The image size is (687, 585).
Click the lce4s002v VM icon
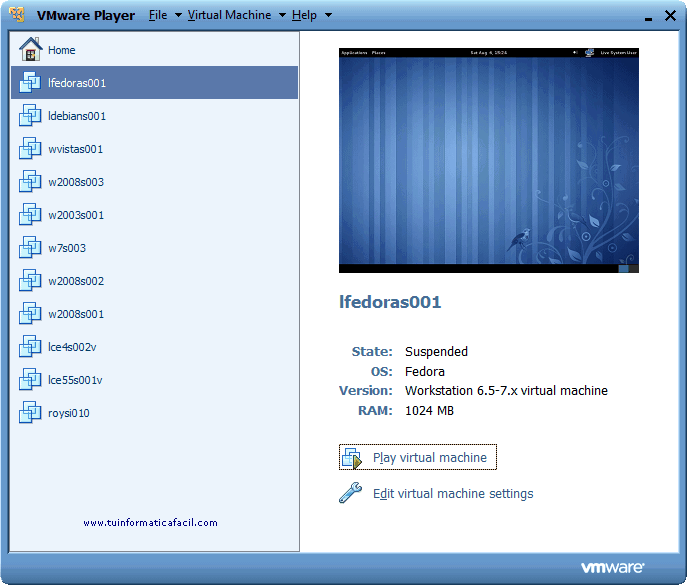coord(30,346)
